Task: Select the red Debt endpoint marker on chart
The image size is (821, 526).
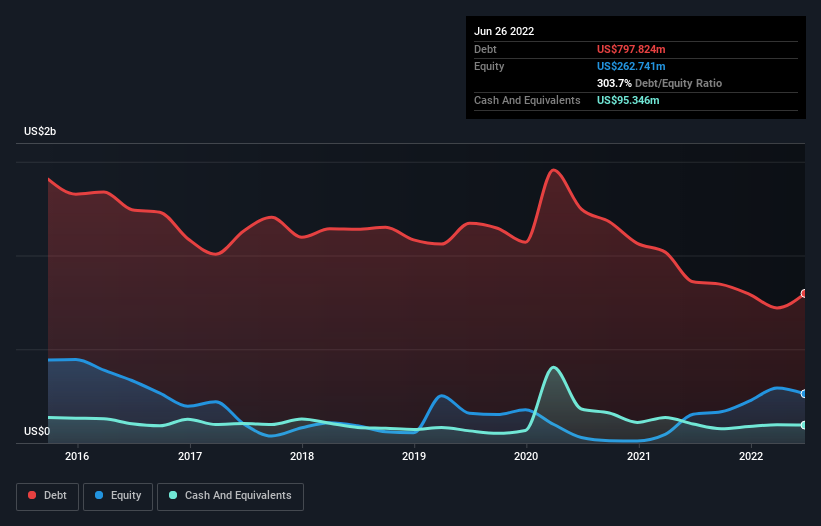Action: point(804,294)
